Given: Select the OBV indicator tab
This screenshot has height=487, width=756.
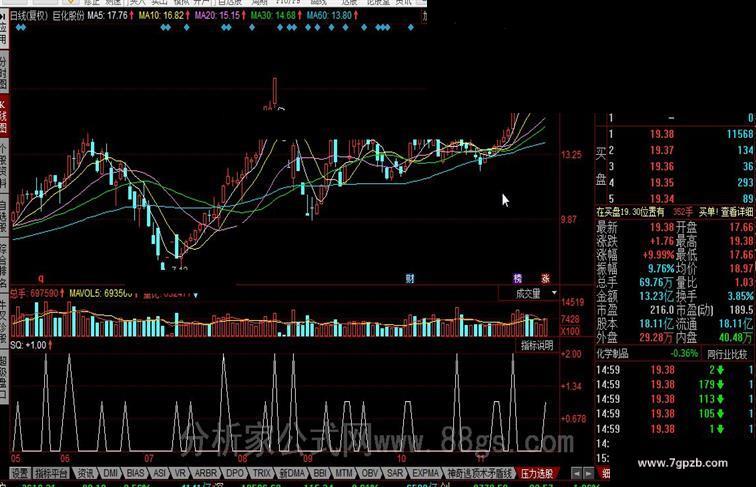Looking at the screenshot, I should pyautogui.click(x=370, y=473).
